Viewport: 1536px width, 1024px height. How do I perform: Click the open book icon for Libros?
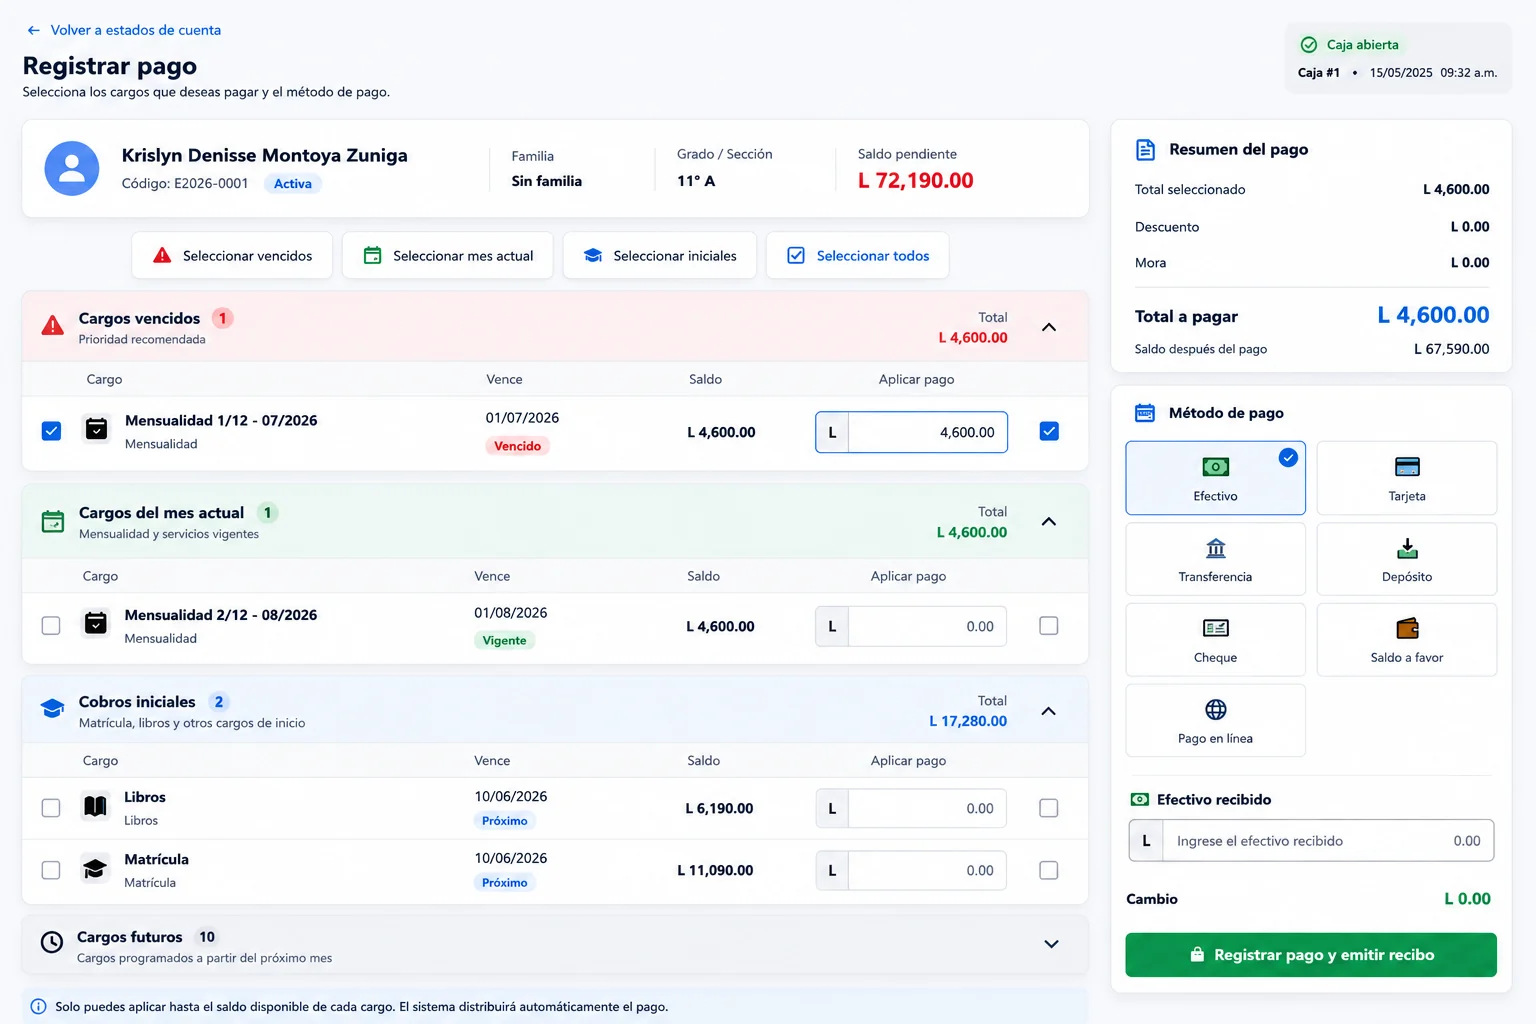pyautogui.click(x=95, y=806)
